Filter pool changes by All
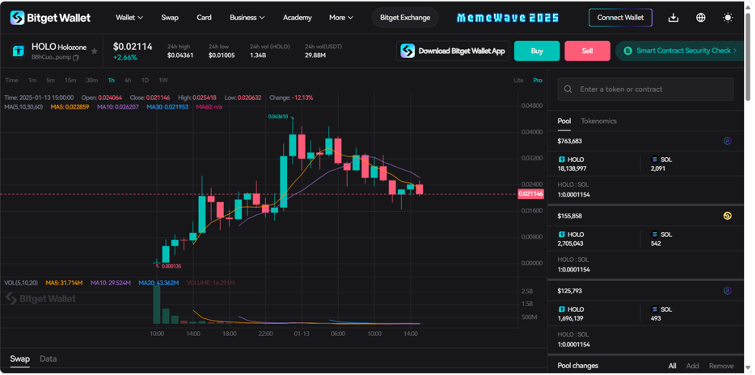755x375 pixels. coord(672,366)
